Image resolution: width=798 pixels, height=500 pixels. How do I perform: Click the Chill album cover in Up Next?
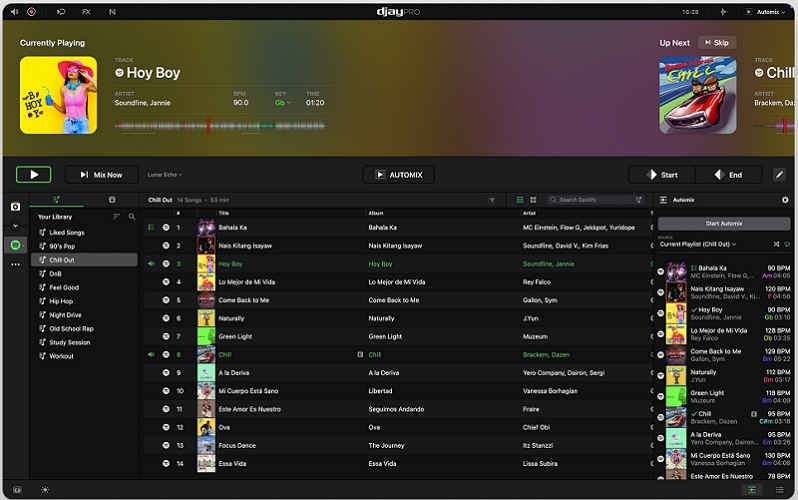698,95
